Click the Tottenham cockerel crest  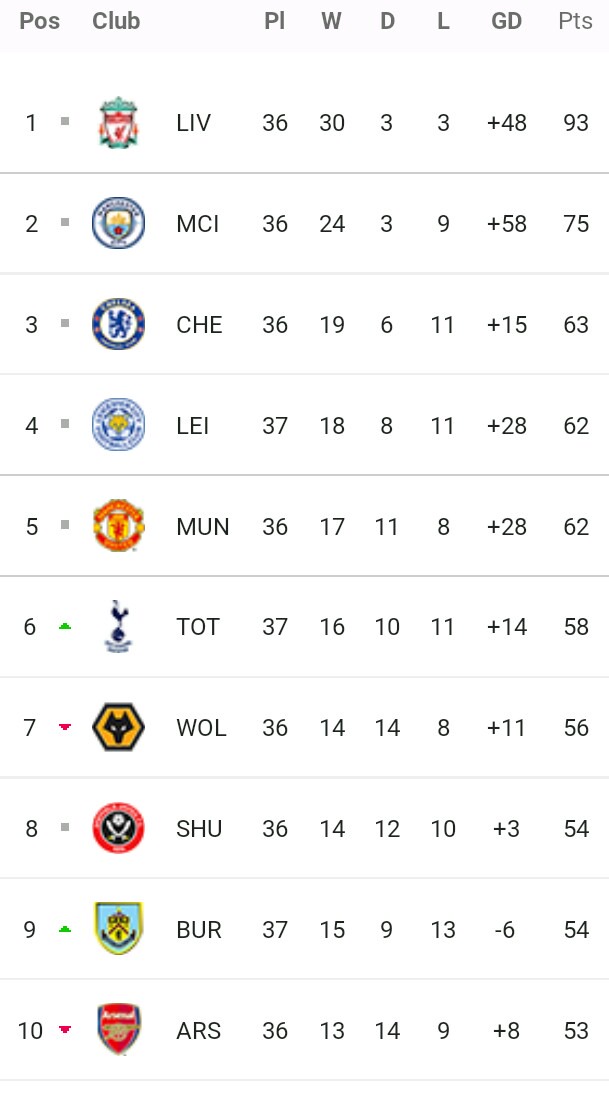[x=118, y=627]
